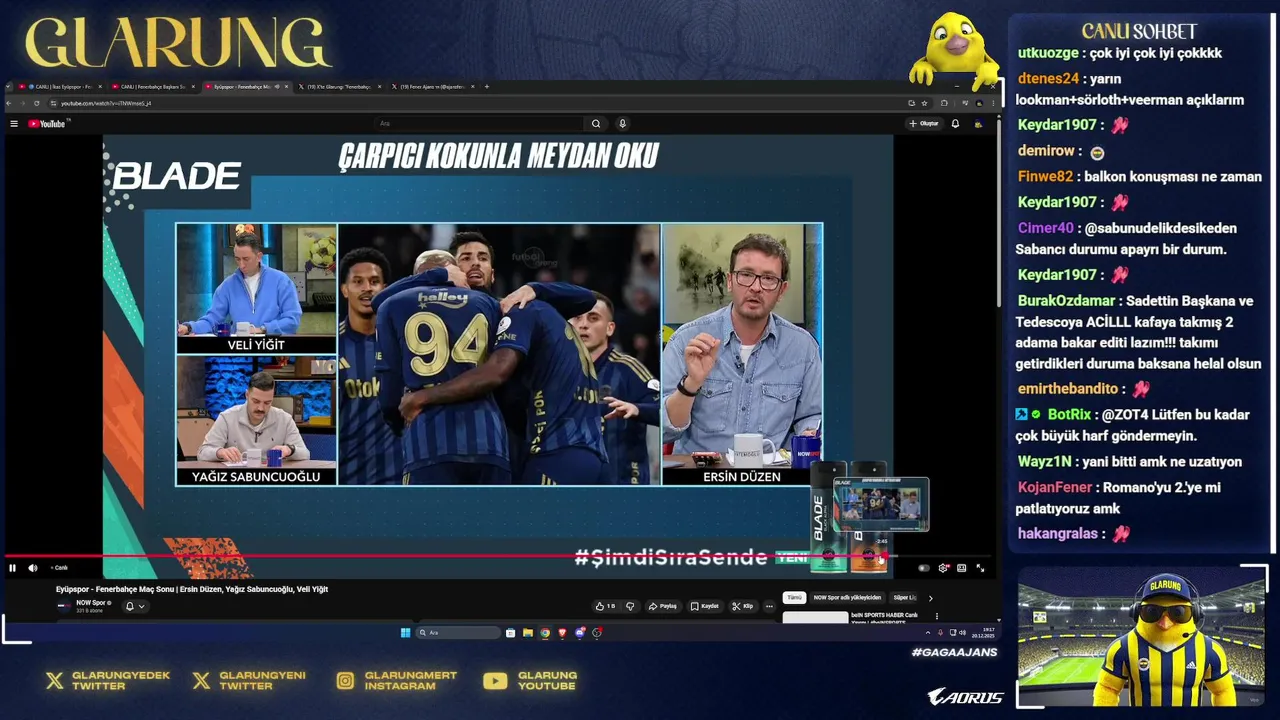
Task: Go back with the browser back arrow
Action: (x=9, y=103)
